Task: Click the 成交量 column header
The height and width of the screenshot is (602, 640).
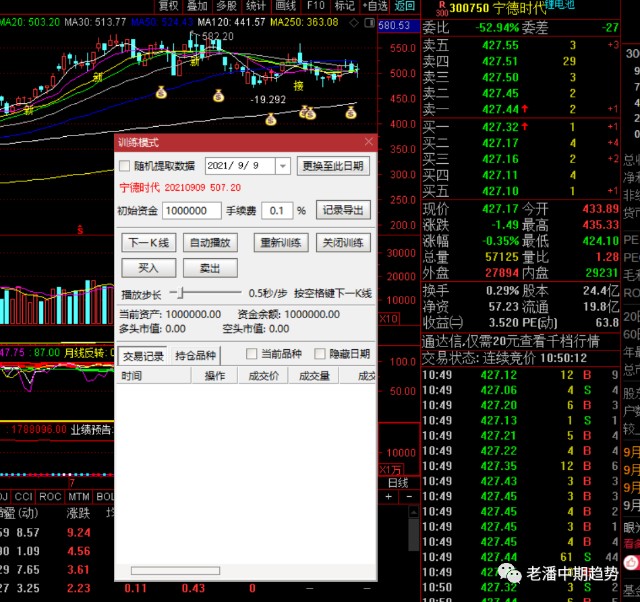Action: tap(313, 375)
